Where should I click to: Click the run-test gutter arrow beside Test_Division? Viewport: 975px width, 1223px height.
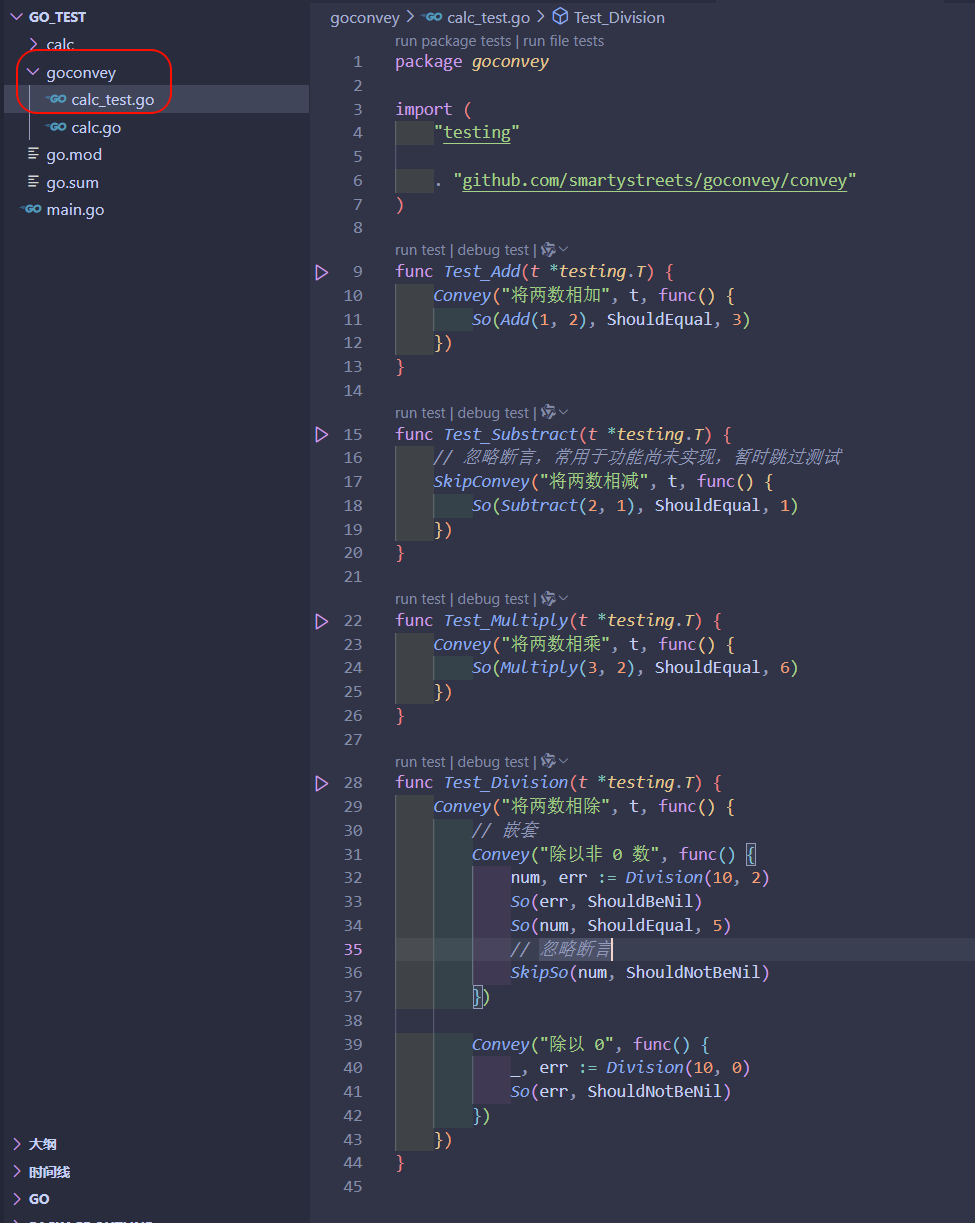[322, 783]
